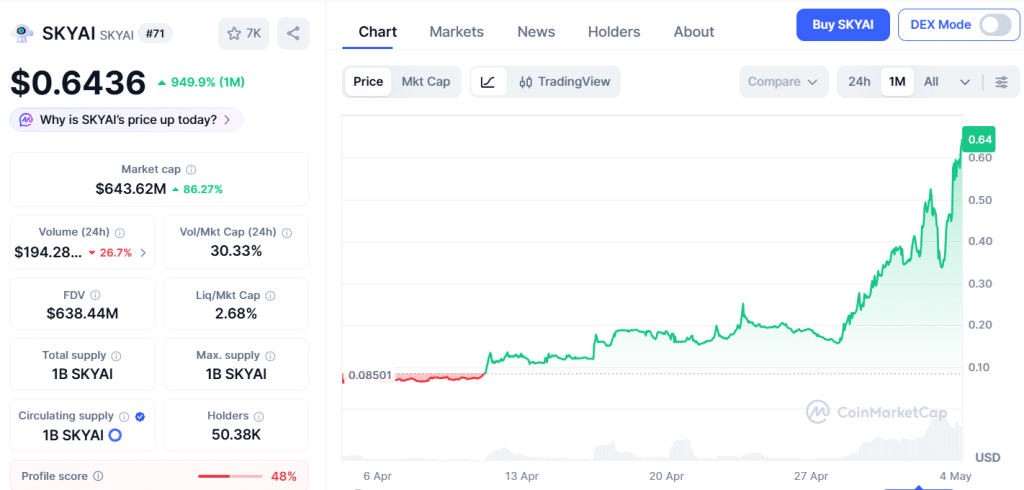Click the $643.62M market cap value
The image size is (1024, 490).
coord(131,189)
